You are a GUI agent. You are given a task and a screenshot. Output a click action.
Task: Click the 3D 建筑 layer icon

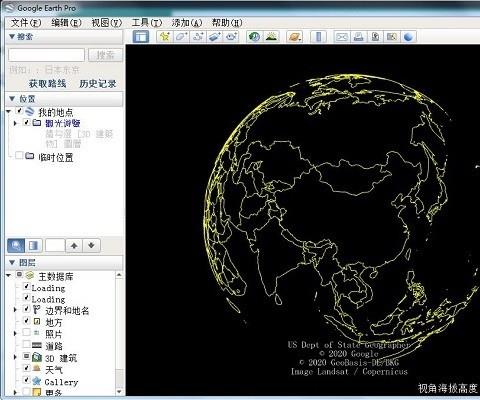[37, 357]
